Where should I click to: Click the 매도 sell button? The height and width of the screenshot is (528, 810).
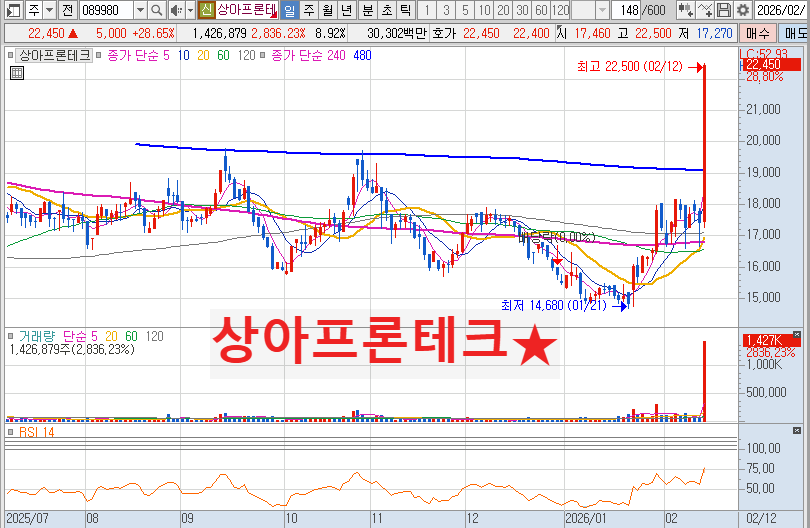795,33
